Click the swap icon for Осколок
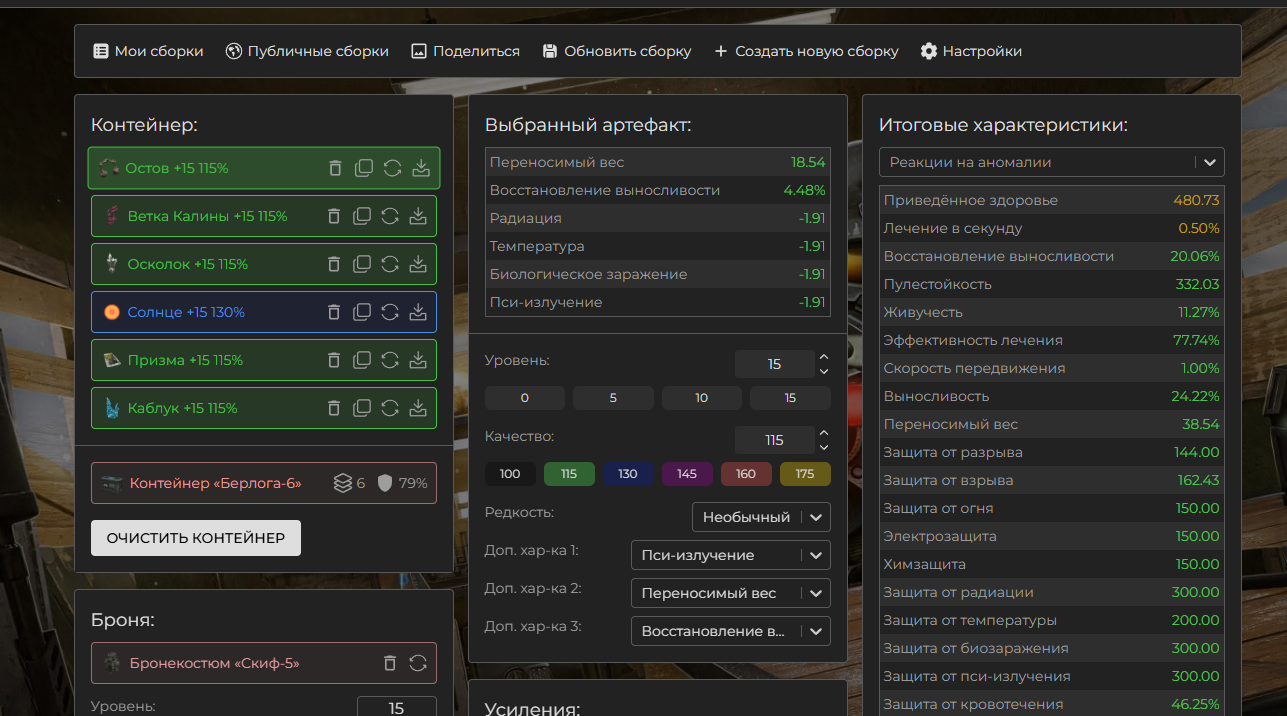This screenshot has height=716, width=1287. click(x=390, y=264)
